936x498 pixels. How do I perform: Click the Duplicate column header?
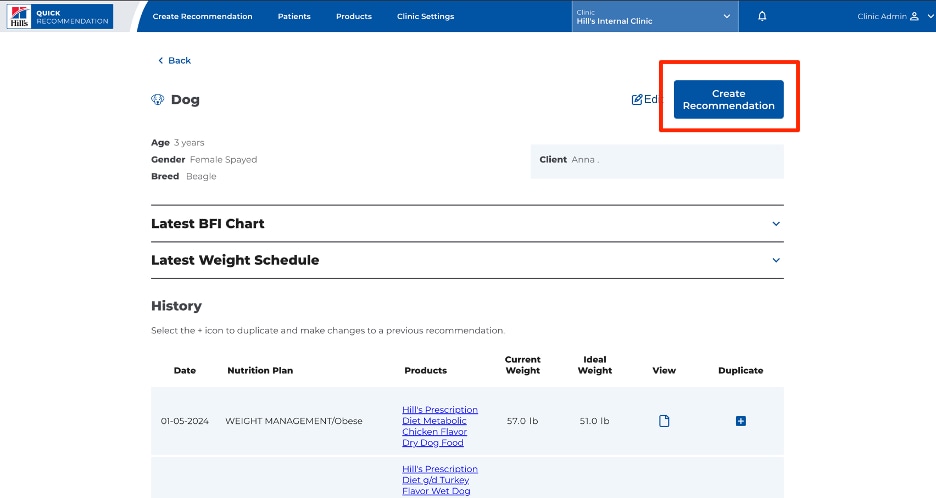(x=740, y=370)
